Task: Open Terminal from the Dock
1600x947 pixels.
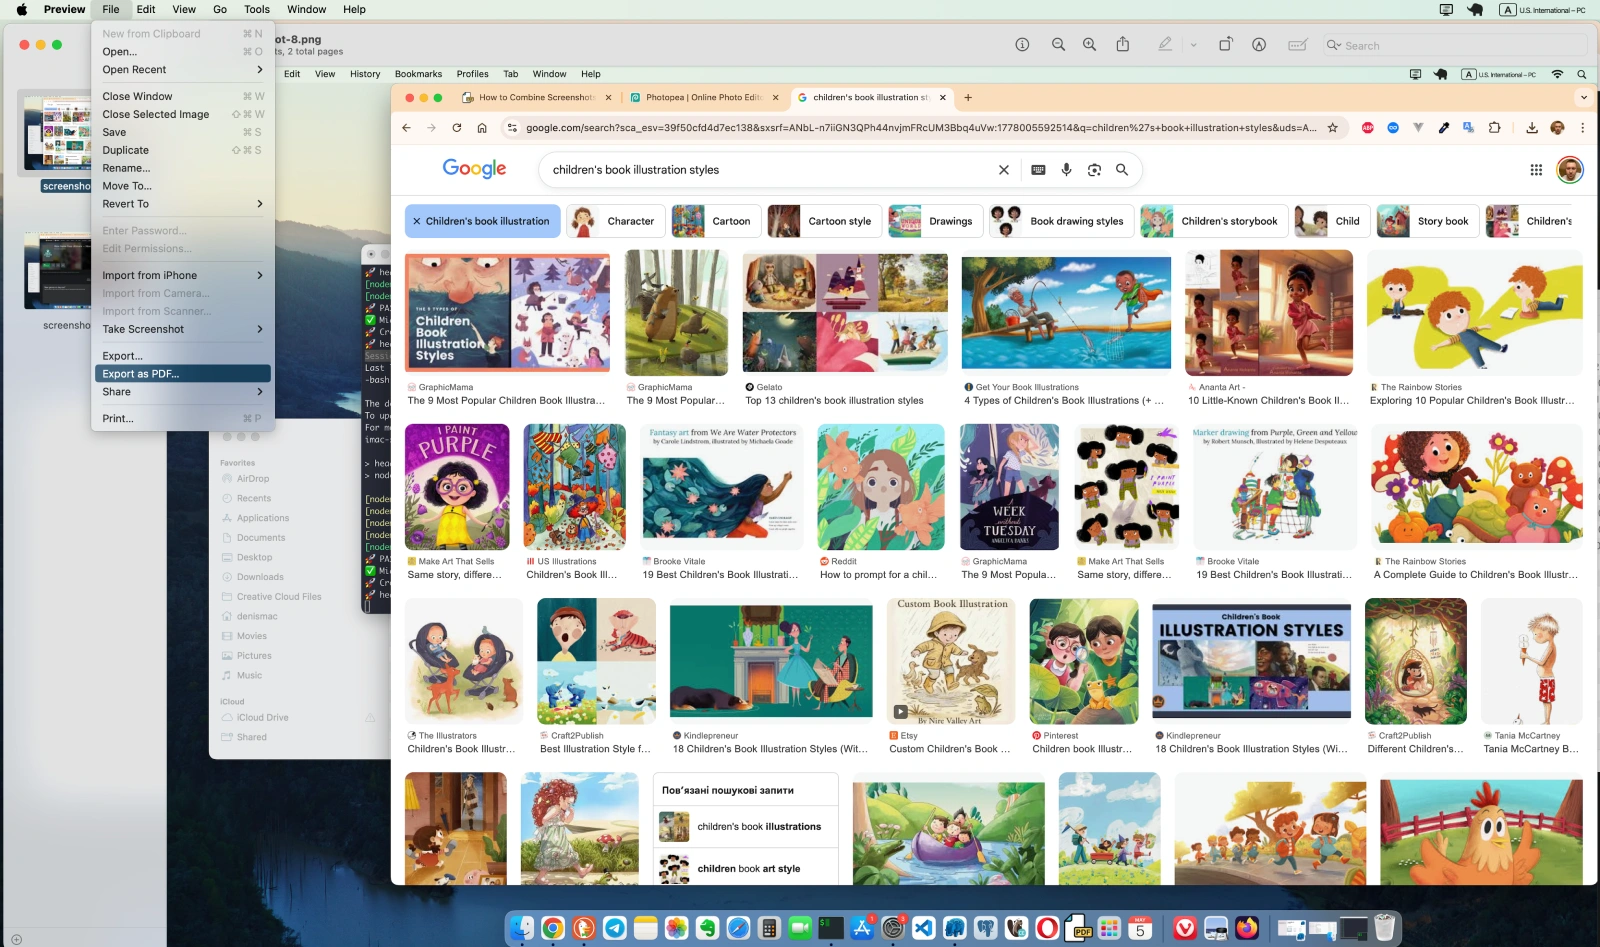Action: 831,928
